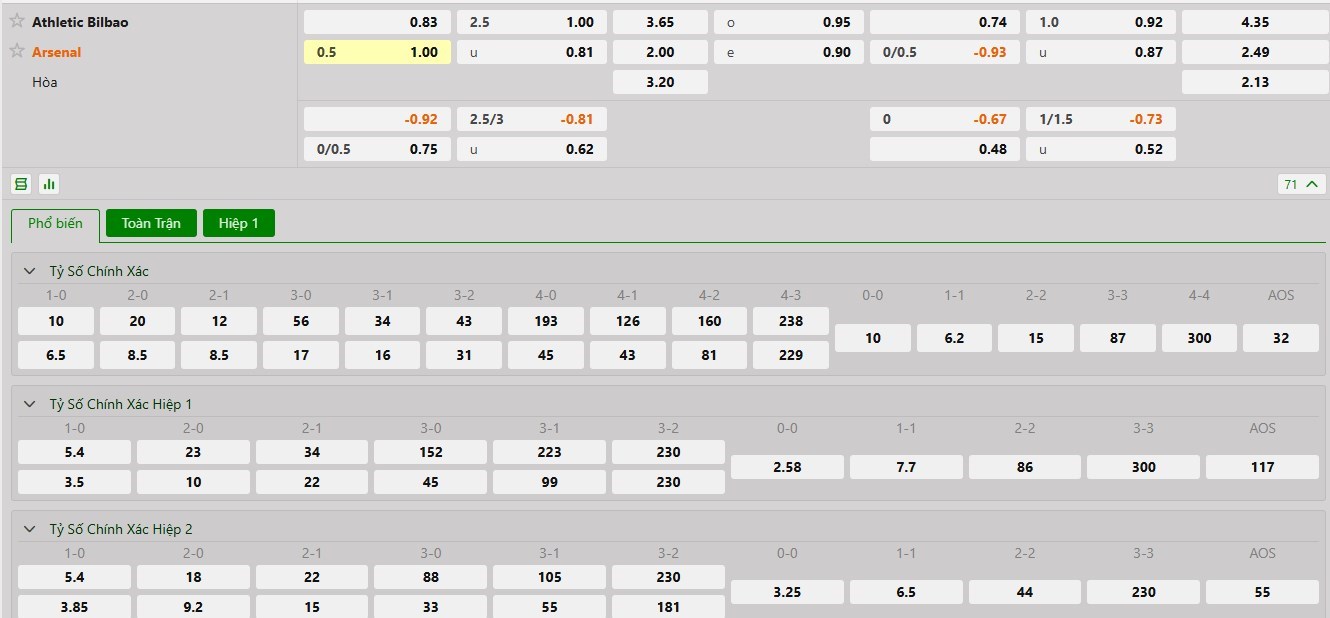Select alternate handicap odds -0.92
1330x618 pixels.
pos(377,119)
